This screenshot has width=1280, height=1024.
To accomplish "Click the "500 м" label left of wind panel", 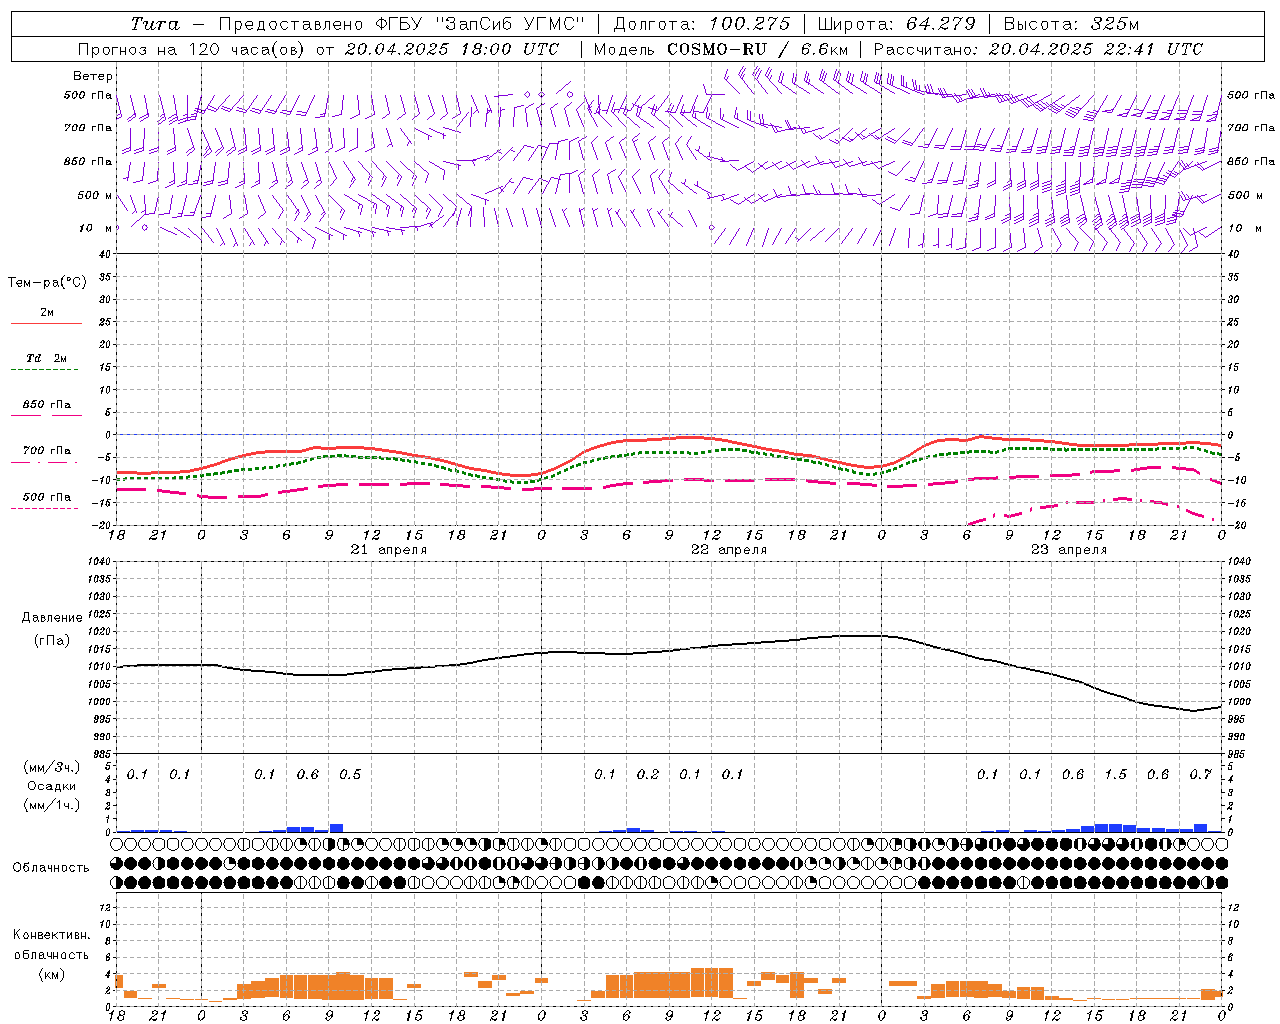I will [95, 196].
